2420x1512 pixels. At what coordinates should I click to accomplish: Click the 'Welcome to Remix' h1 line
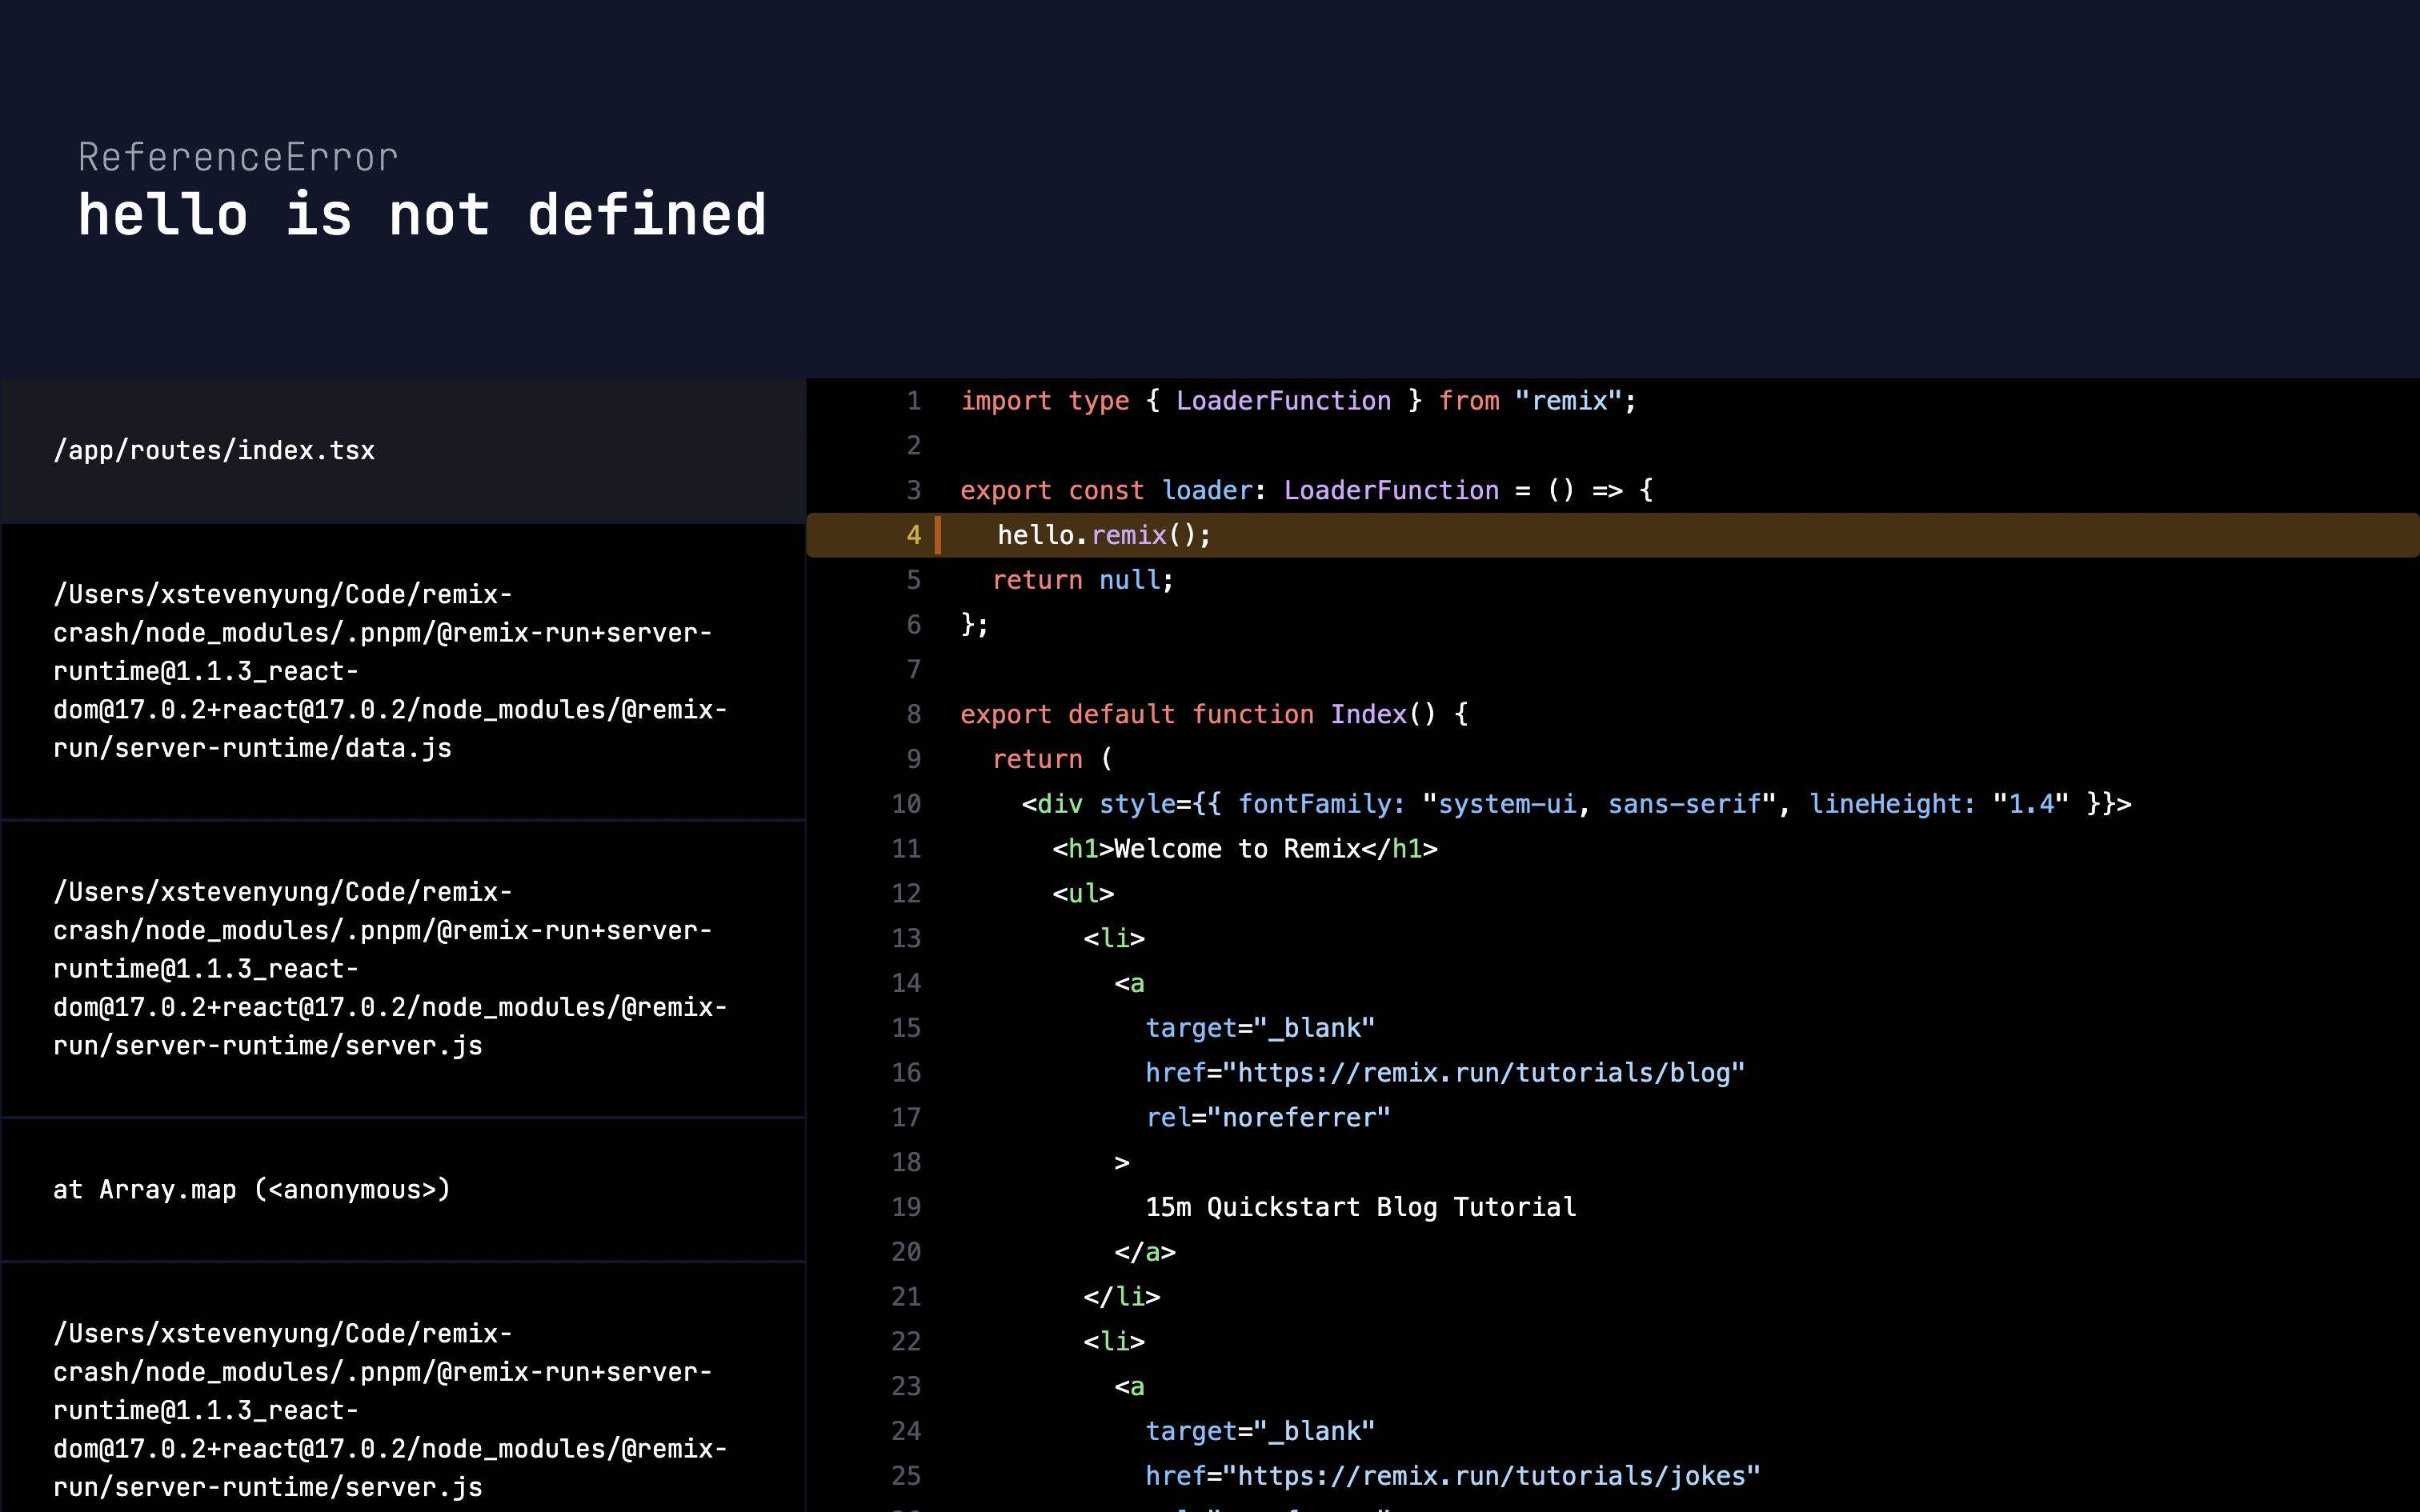pyautogui.click(x=1244, y=849)
